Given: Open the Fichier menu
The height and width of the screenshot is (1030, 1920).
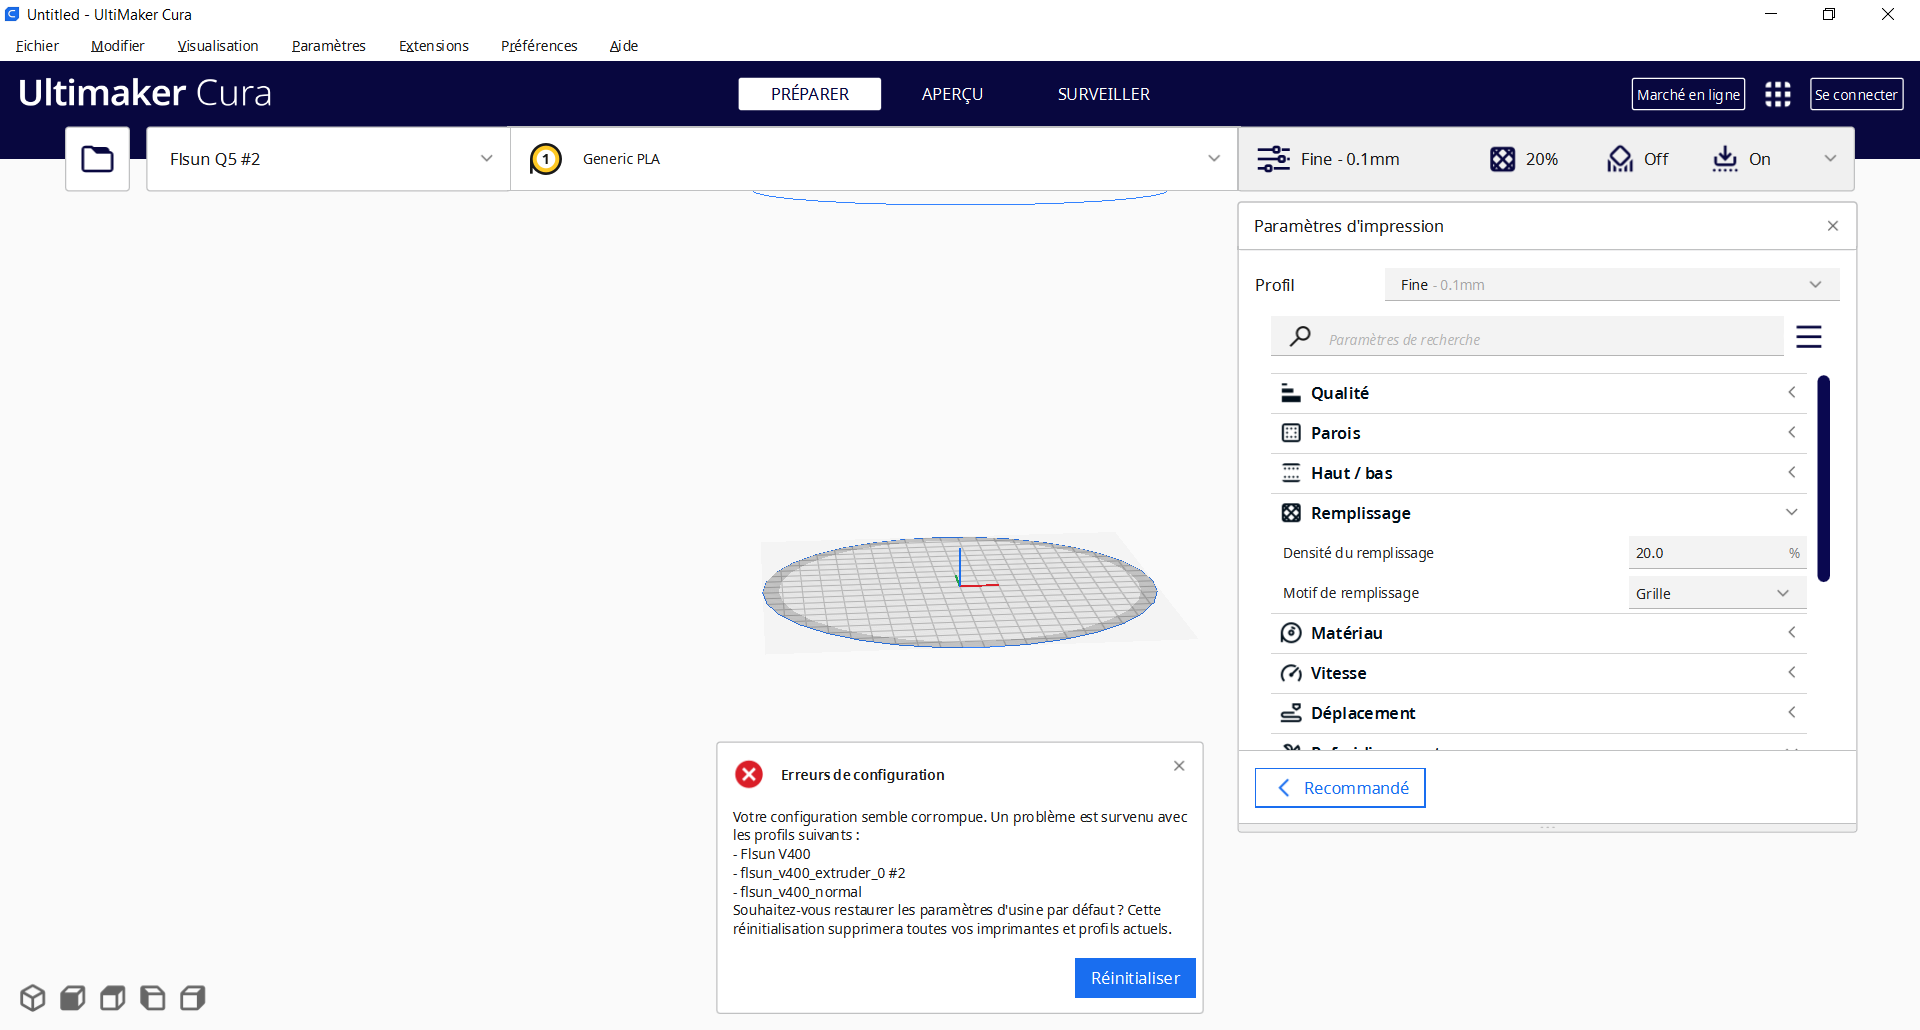Looking at the screenshot, I should click(x=37, y=46).
